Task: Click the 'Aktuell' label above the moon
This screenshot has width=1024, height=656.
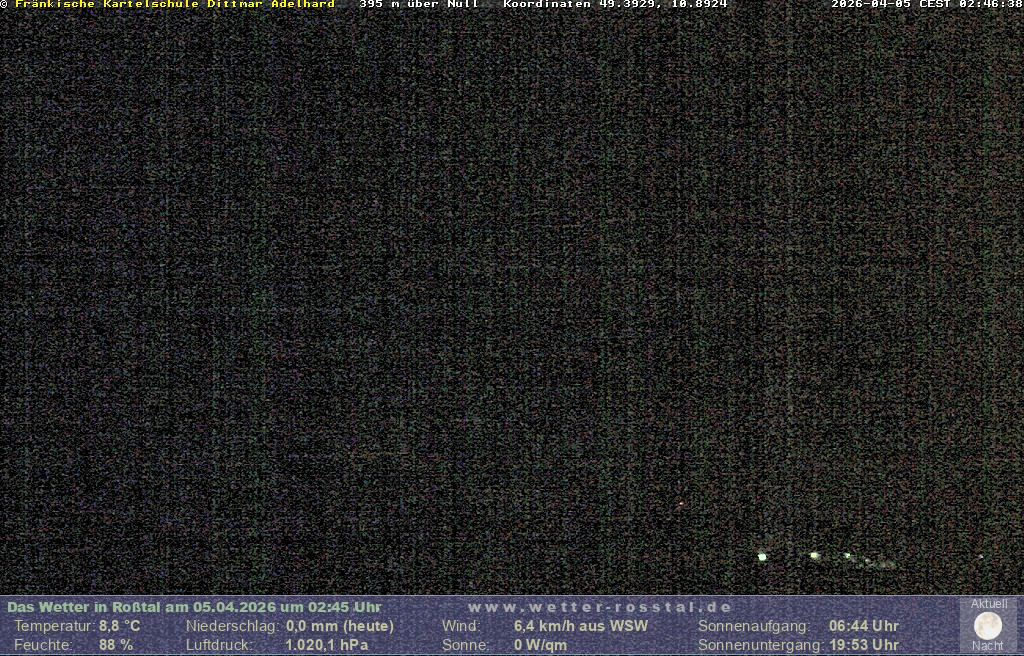Action: click(989, 604)
